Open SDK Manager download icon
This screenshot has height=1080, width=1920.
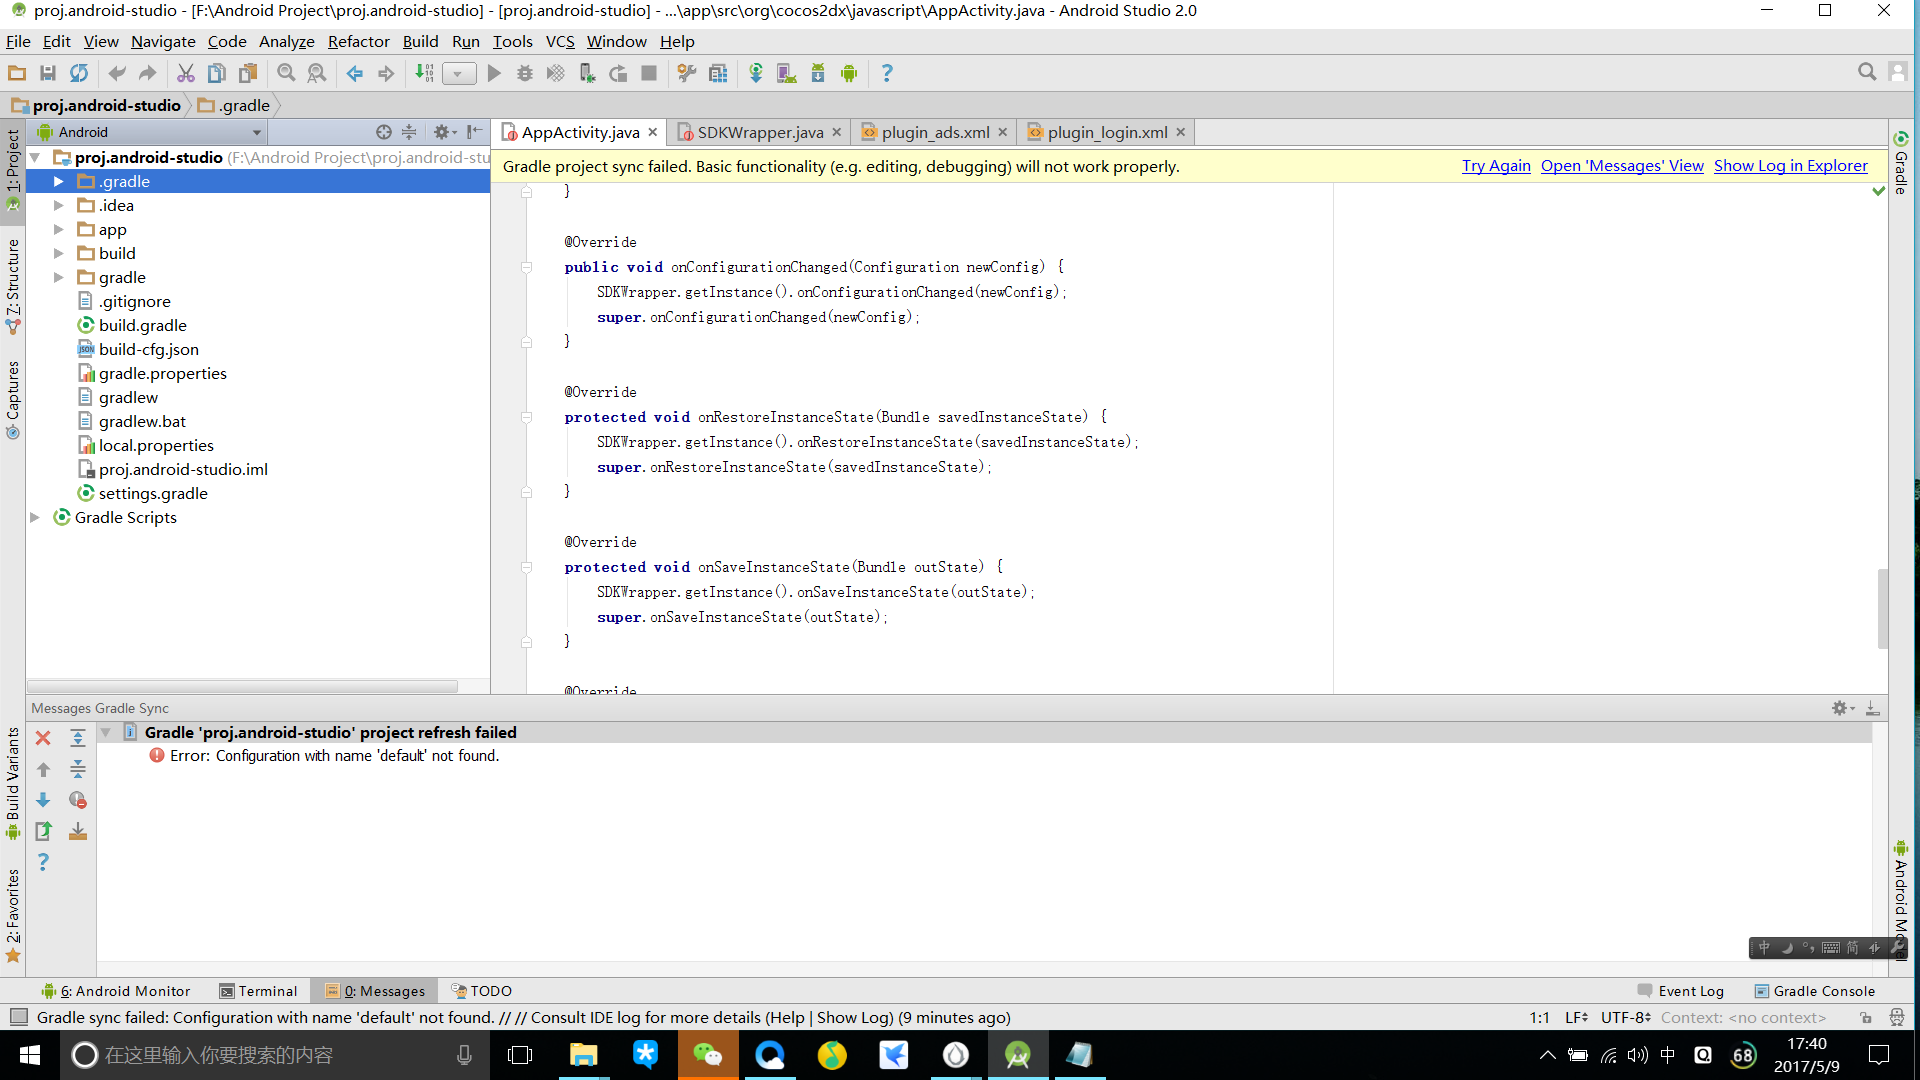click(x=817, y=73)
